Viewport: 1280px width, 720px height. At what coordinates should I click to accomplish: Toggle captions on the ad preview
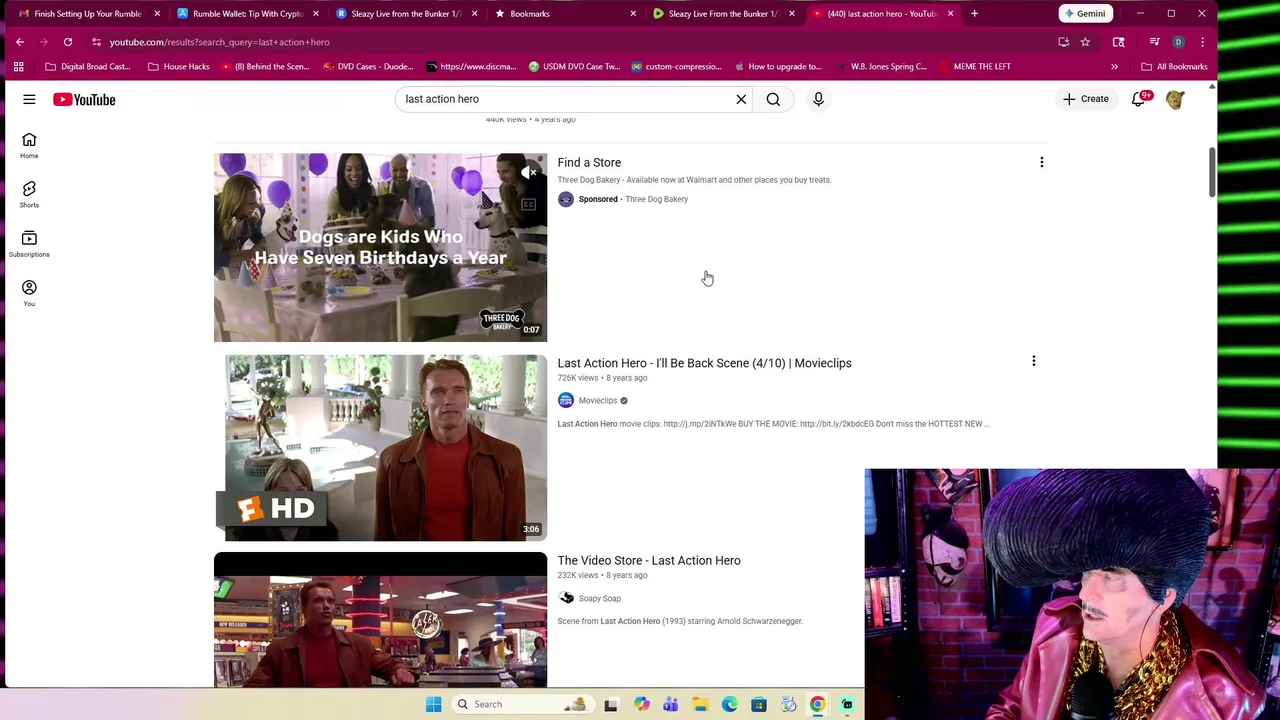(528, 204)
